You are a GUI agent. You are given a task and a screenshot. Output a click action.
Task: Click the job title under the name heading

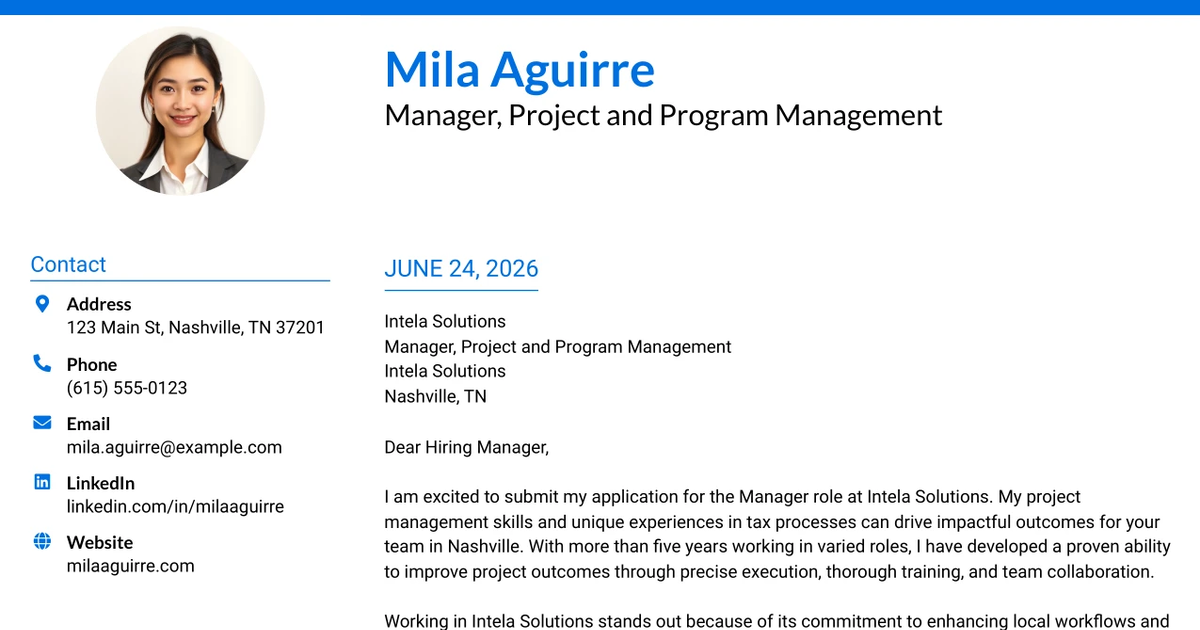pos(663,115)
